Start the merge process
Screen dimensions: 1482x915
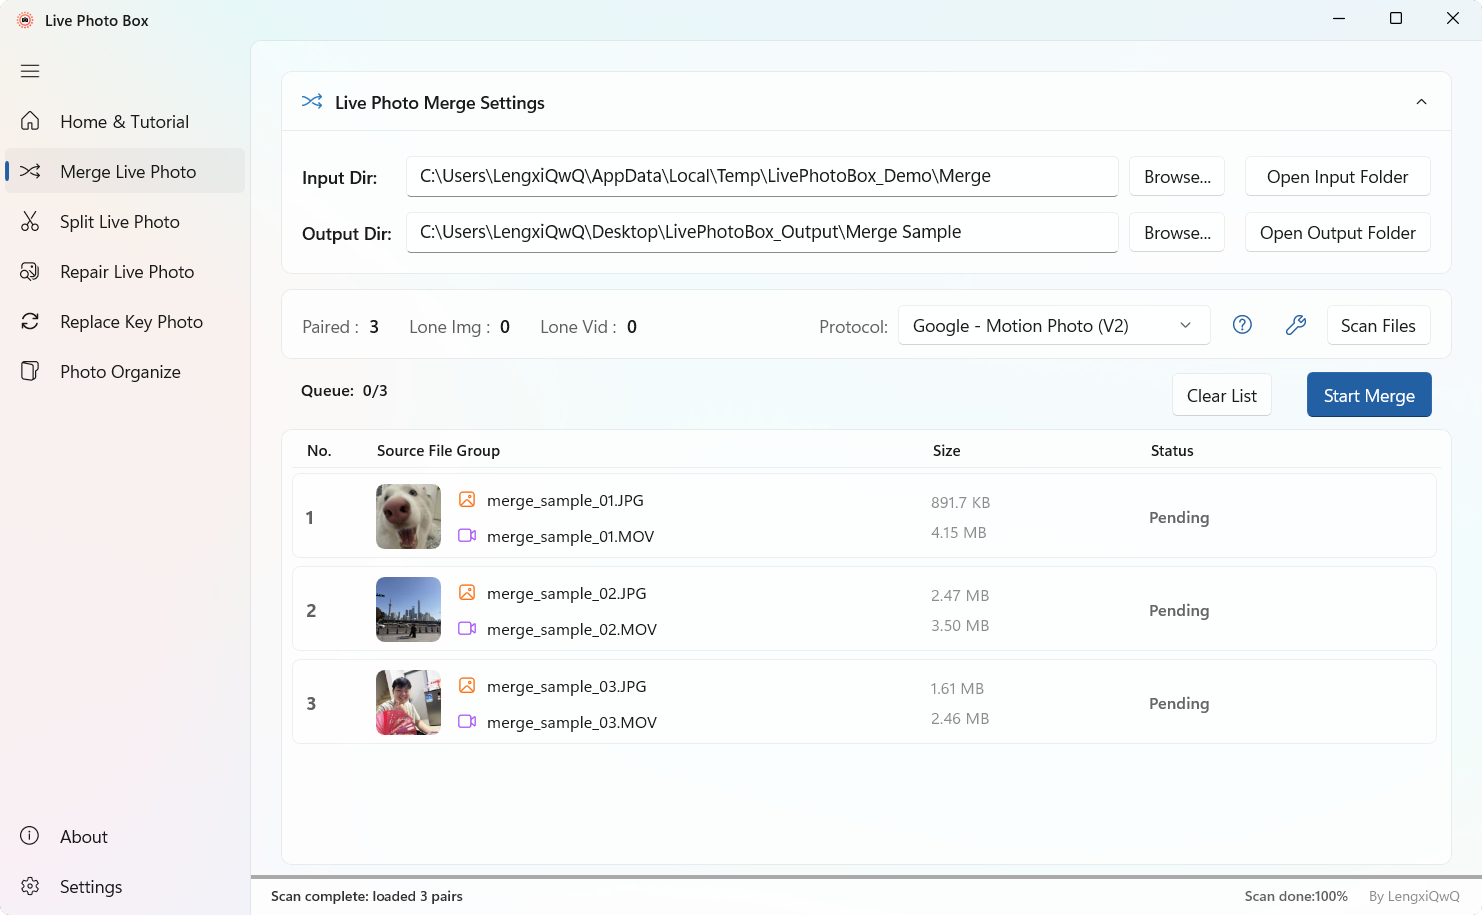point(1369,395)
